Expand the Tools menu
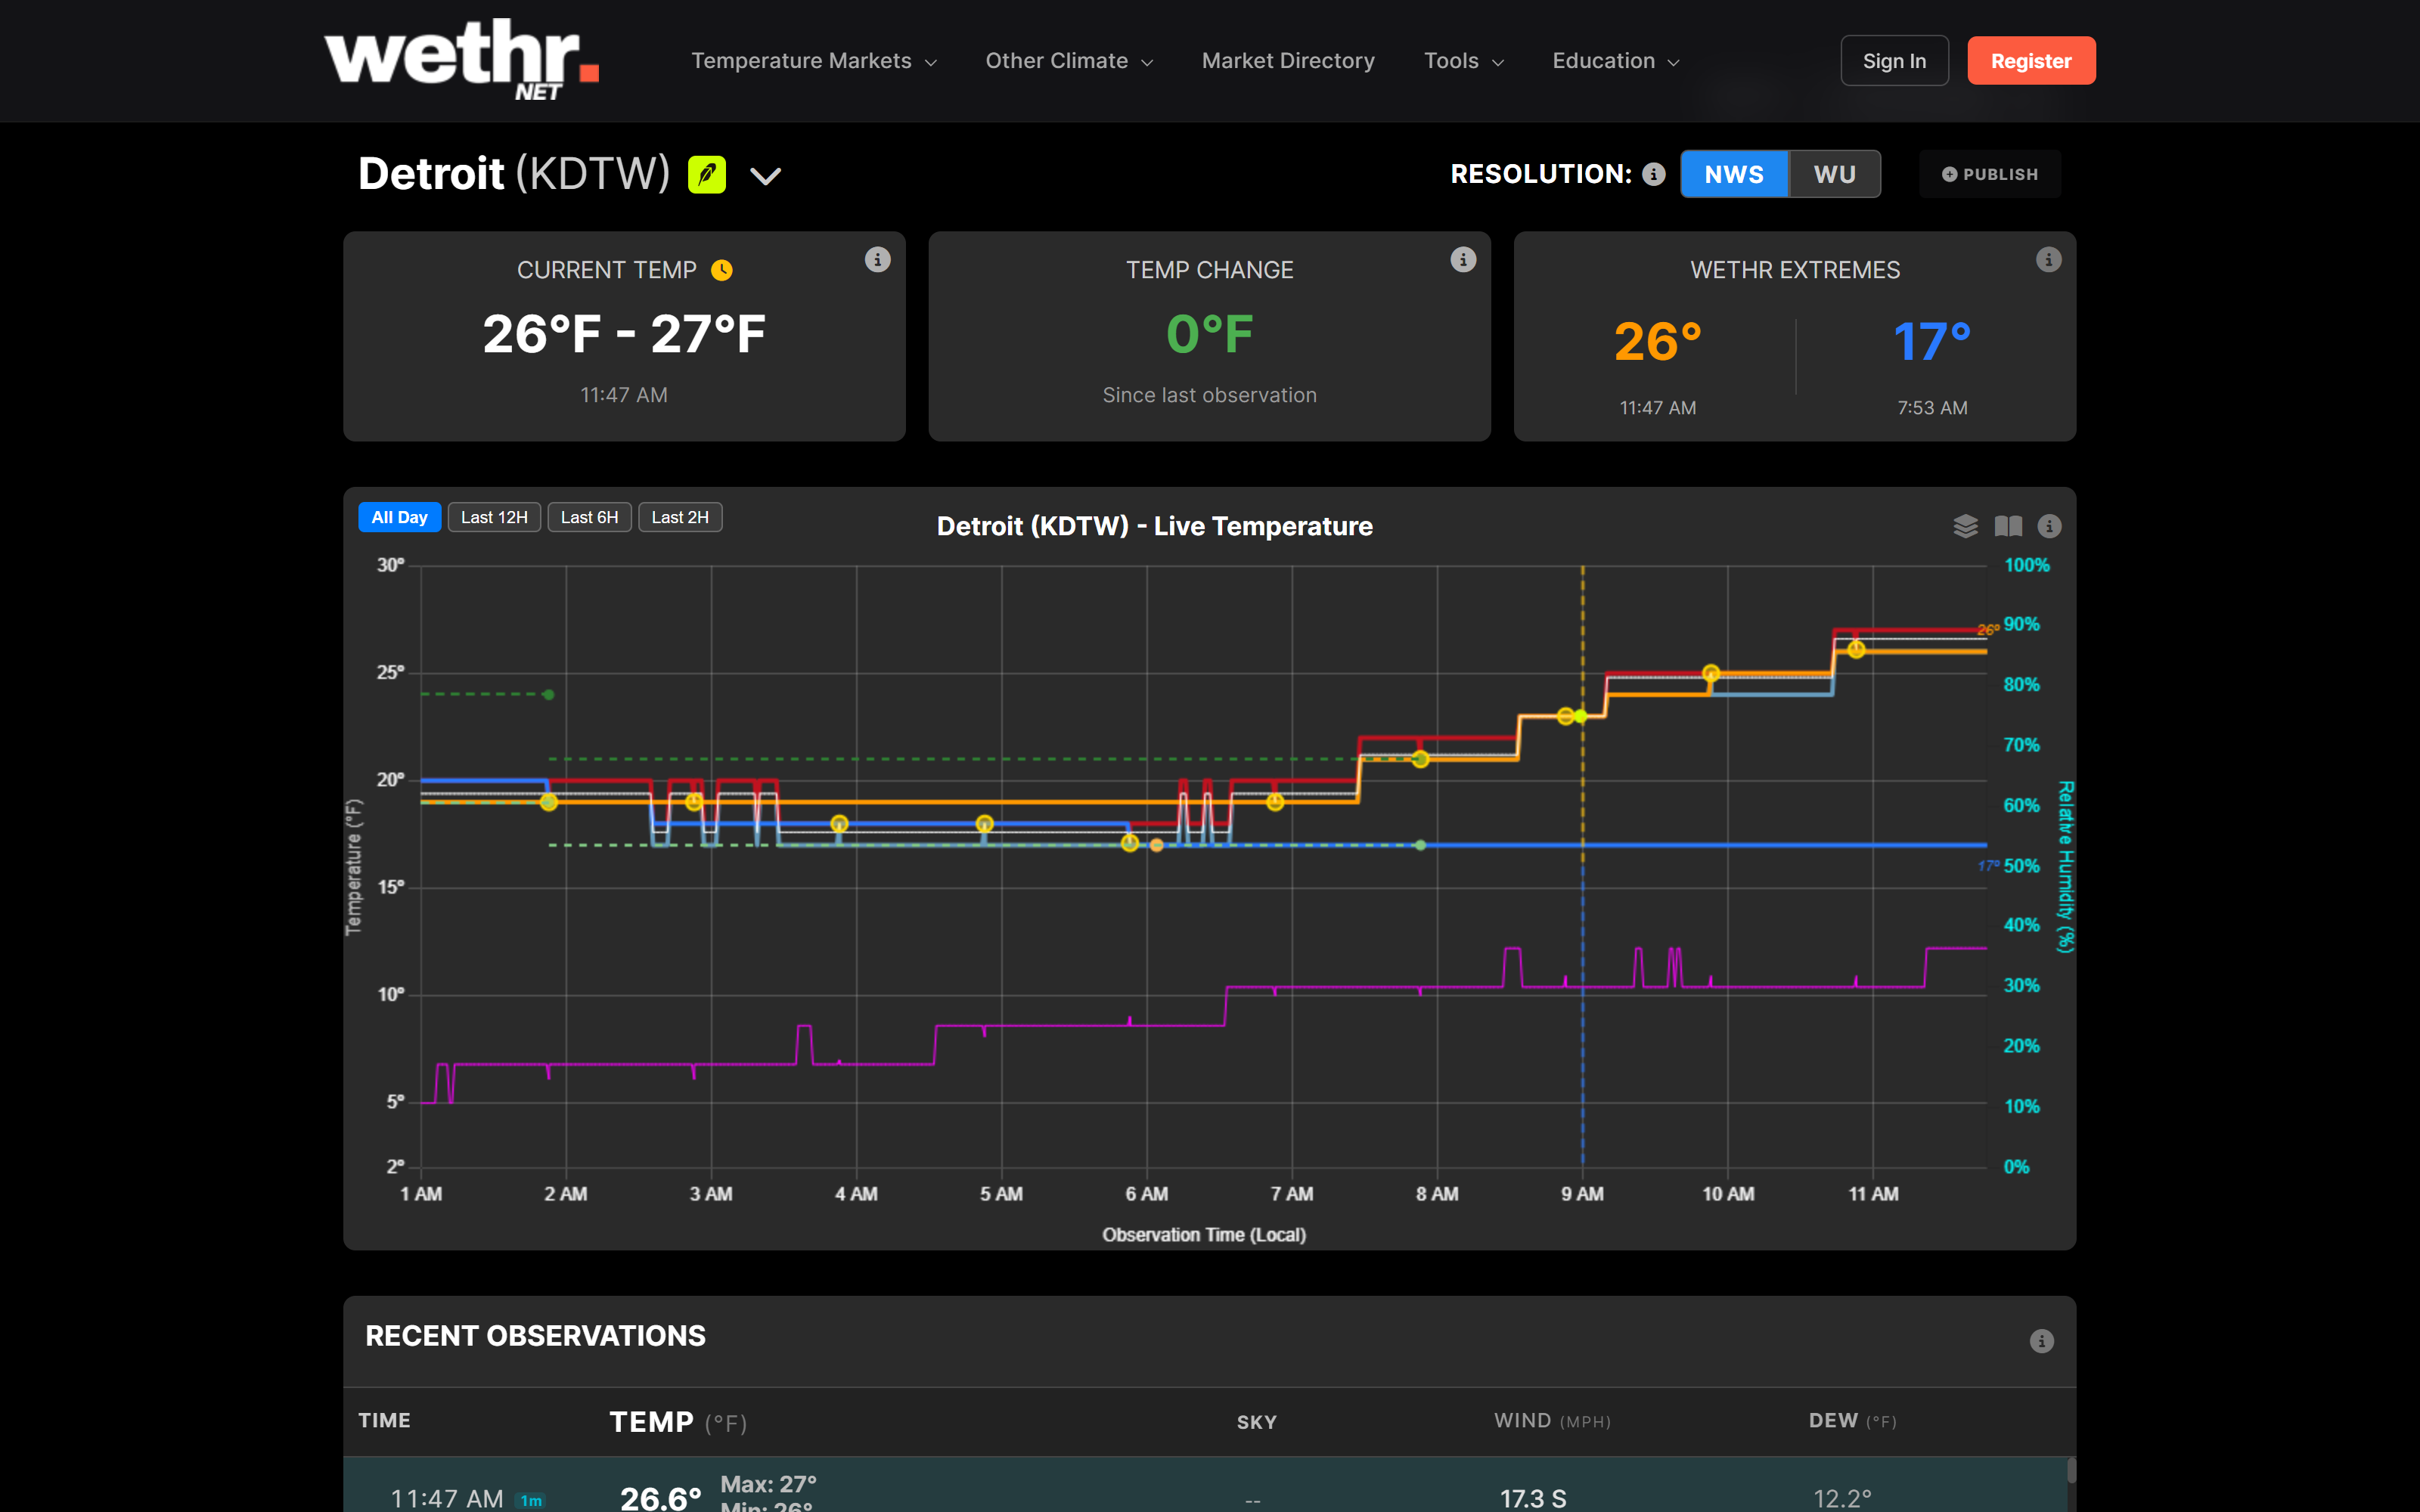2420x1512 pixels. [1463, 60]
